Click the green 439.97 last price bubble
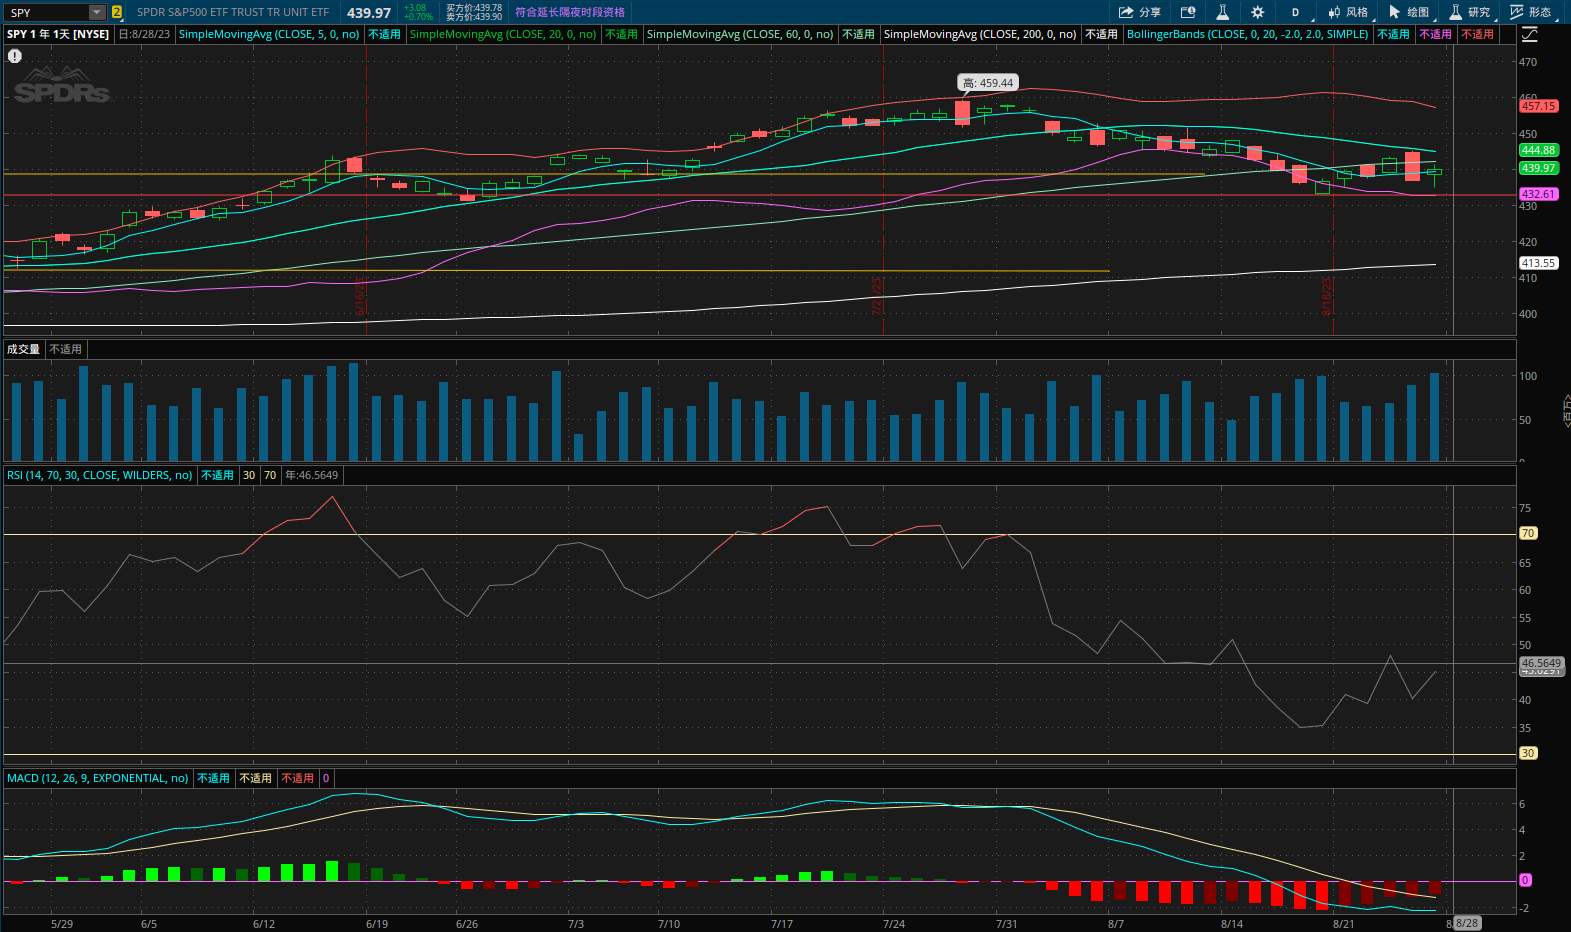This screenshot has height=932, width=1571. coord(1538,168)
